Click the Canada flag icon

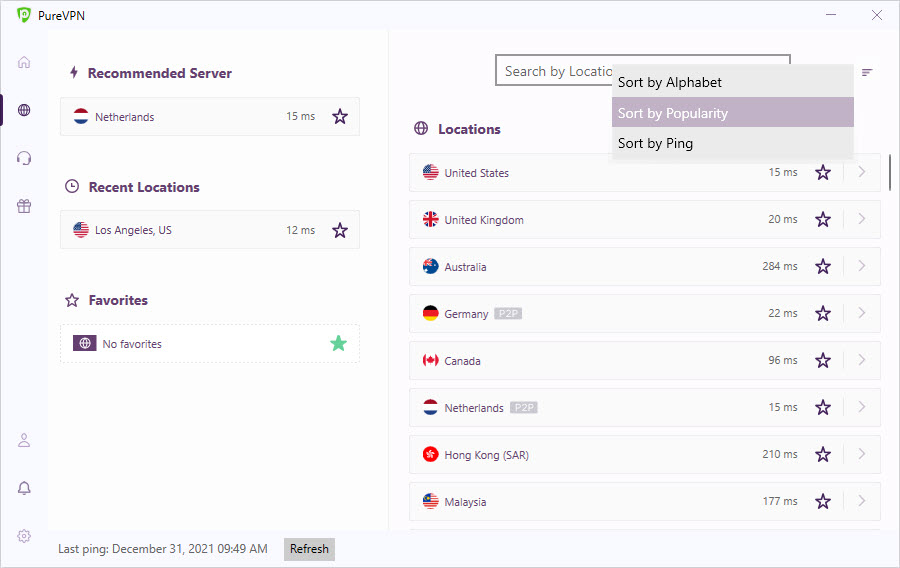click(x=430, y=360)
